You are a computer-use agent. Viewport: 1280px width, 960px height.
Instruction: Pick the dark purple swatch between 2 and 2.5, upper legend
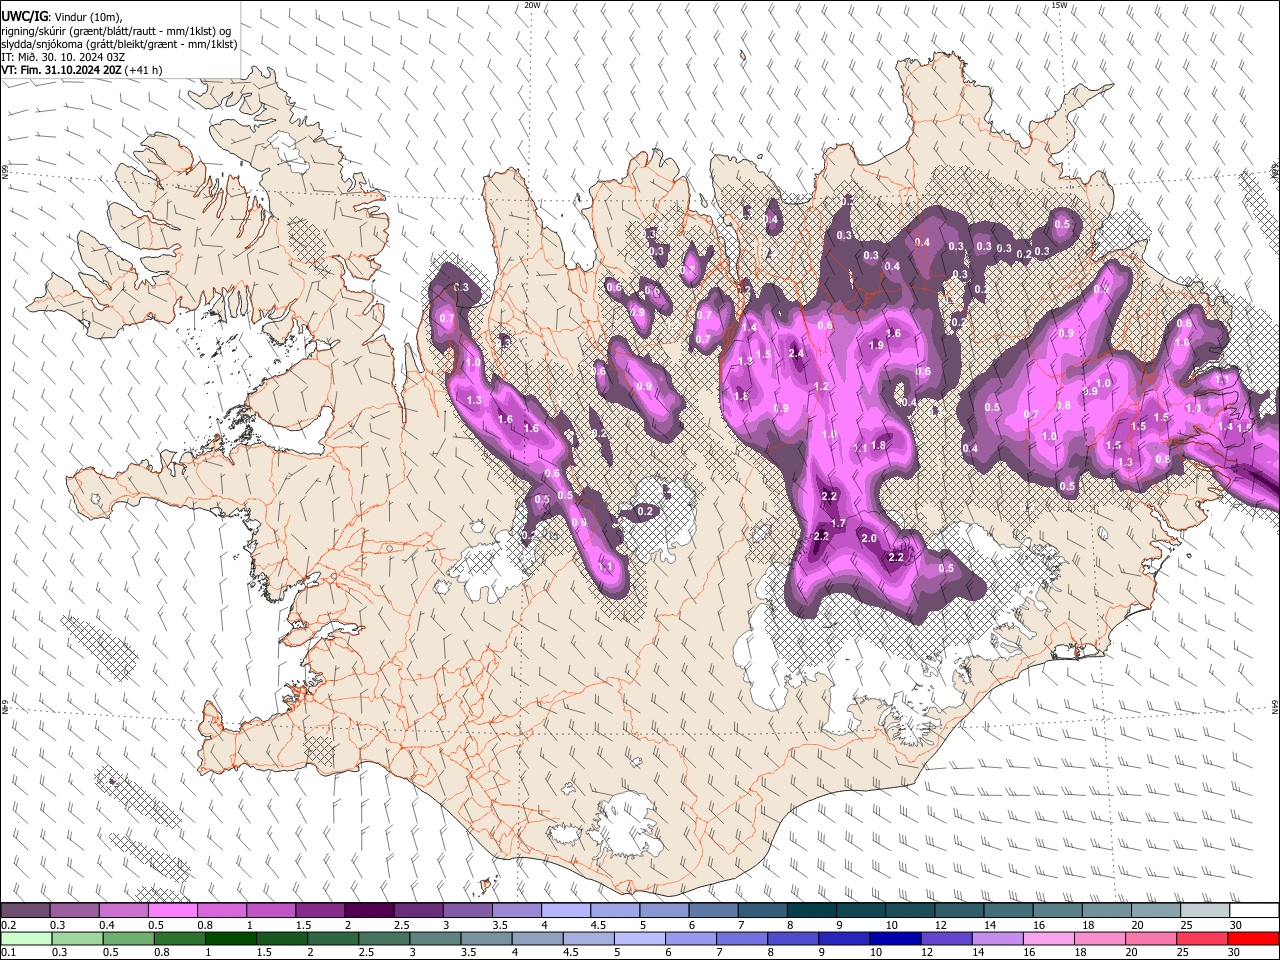[x=368, y=910]
